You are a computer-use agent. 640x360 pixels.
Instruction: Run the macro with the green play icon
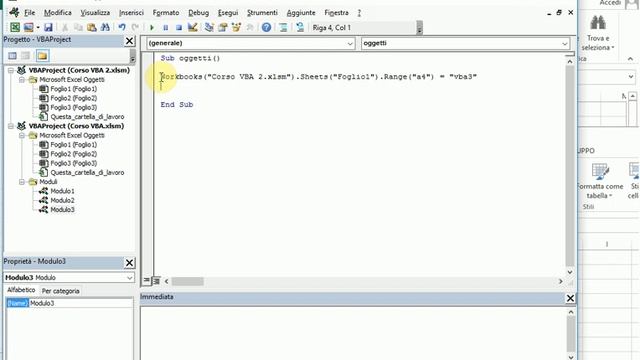152,27
